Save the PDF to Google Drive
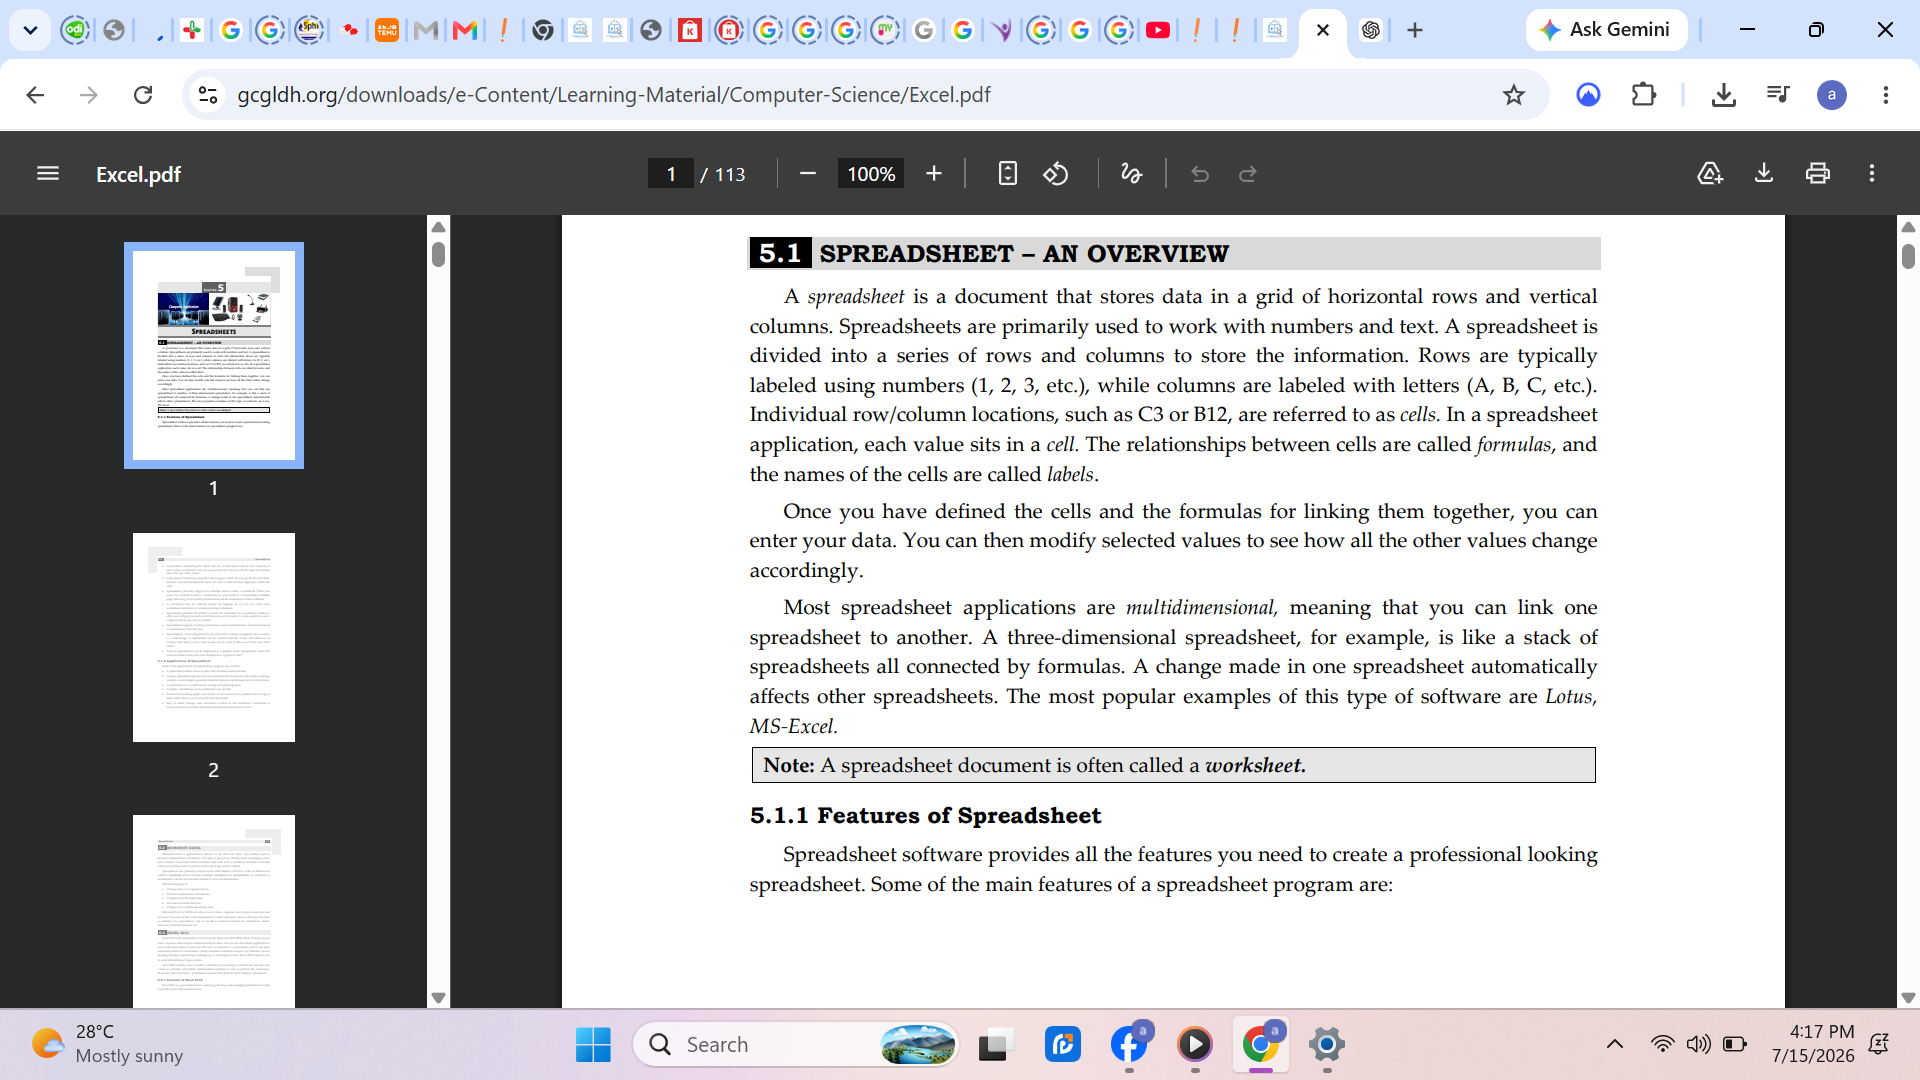This screenshot has height=1080, width=1920. pos(1710,174)
